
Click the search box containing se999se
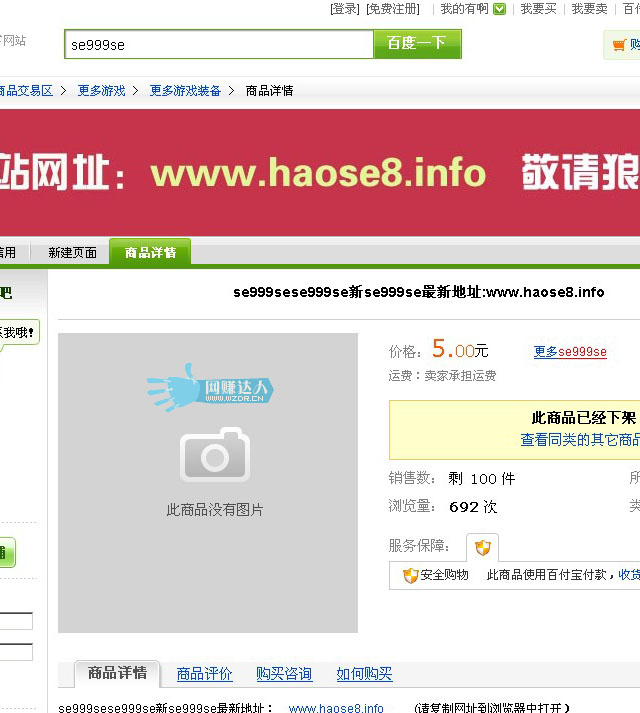click(x=219, y=45)
